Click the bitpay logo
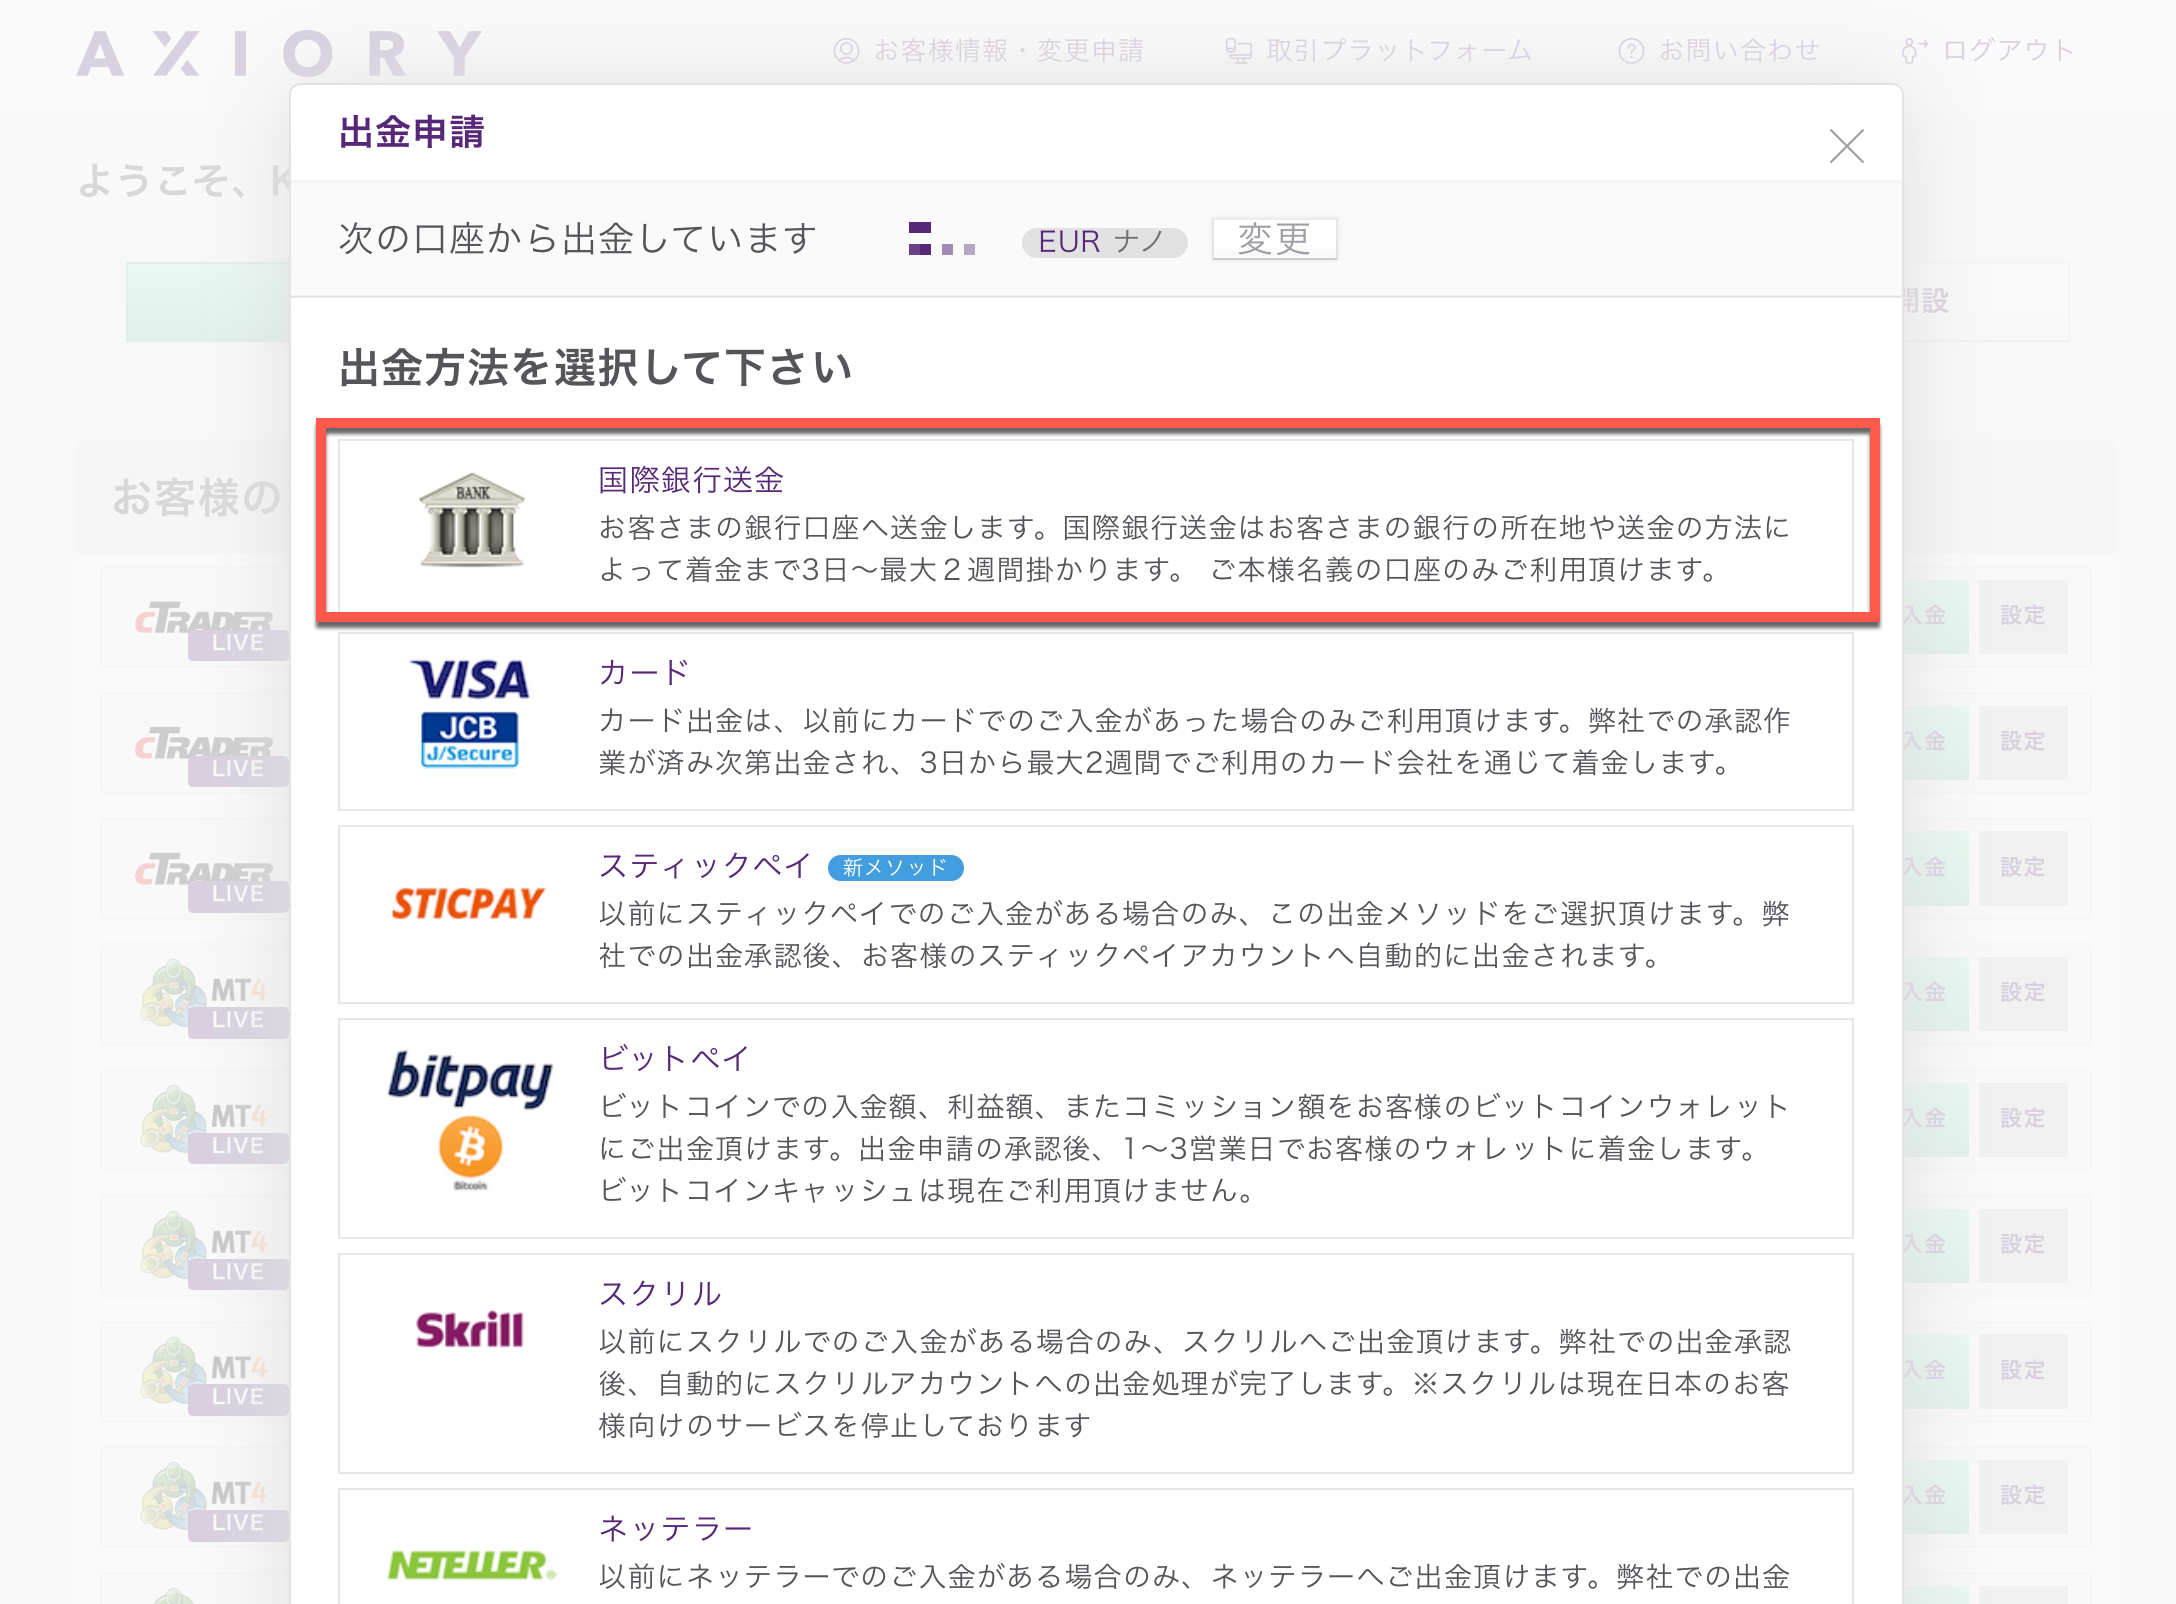This screenshot has width=2176, height=1604. (469, 1078)
